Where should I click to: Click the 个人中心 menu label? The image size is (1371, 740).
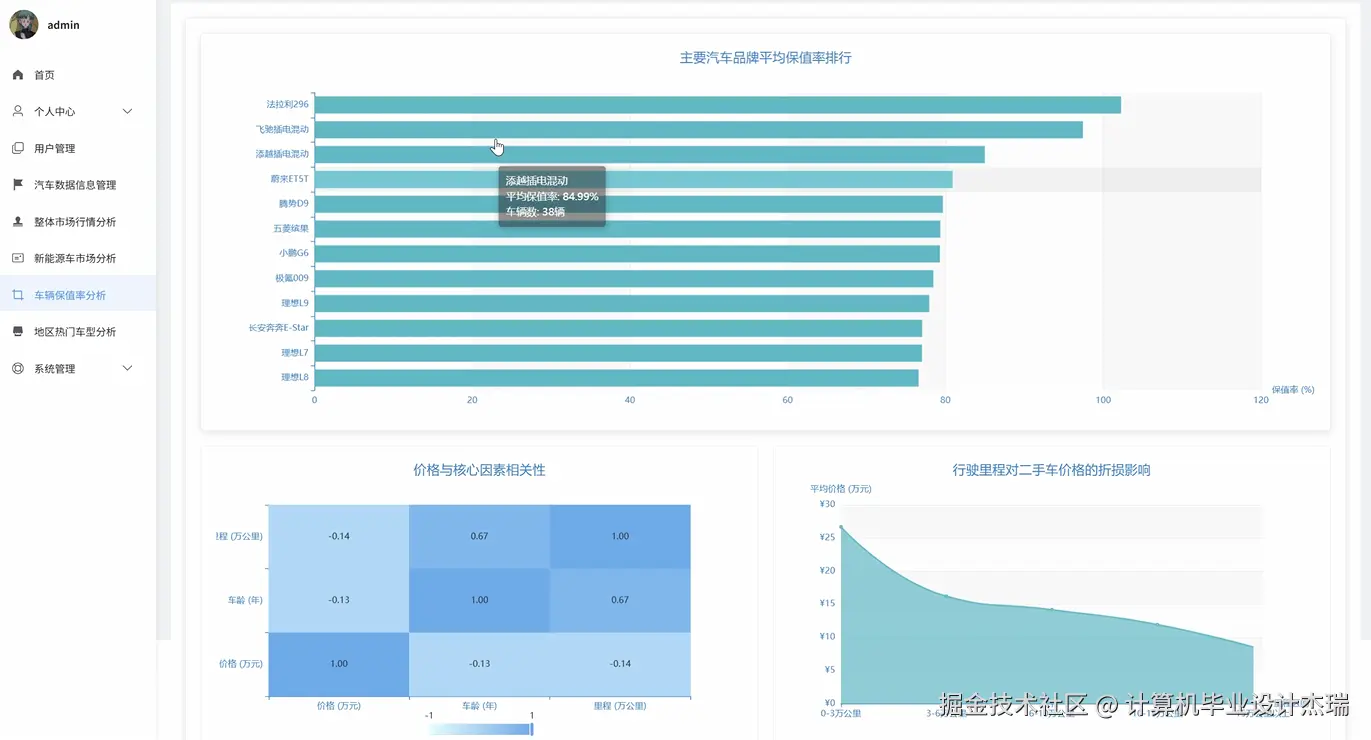click(54, 112)
